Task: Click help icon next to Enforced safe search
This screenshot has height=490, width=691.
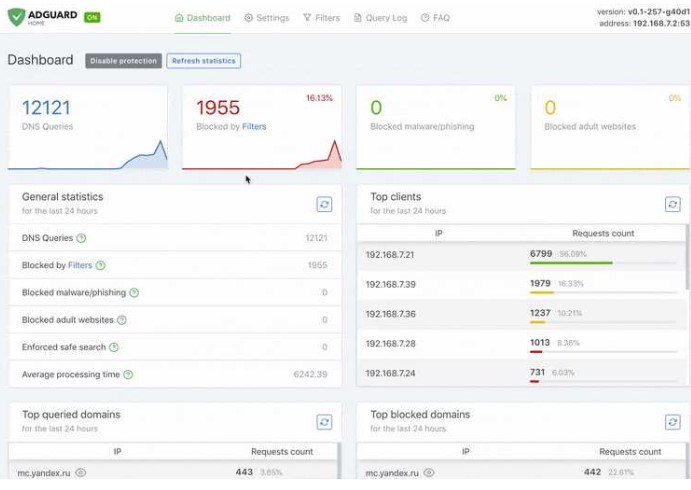Action: point(114,347)
